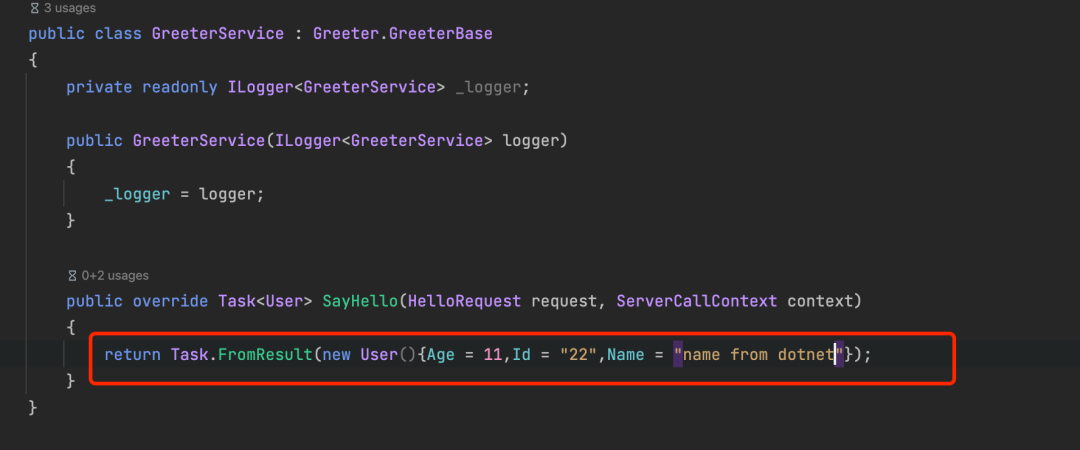The height and width of the screenshot is (450, 1080).
Task: Open the "3 usages" code hint
Action: pos(68,9)
